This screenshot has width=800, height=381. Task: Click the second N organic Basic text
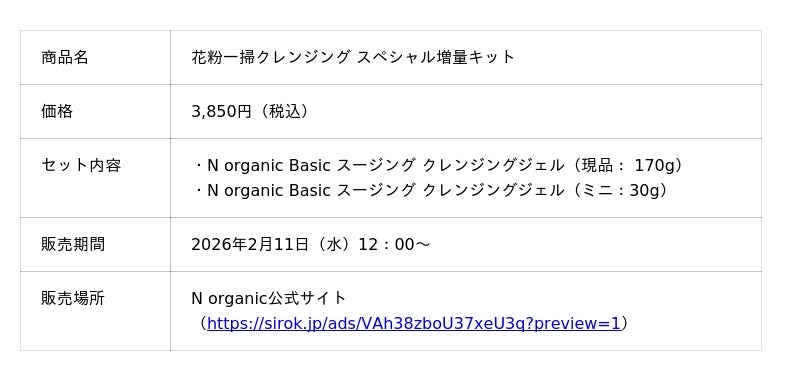click(269, 190)
